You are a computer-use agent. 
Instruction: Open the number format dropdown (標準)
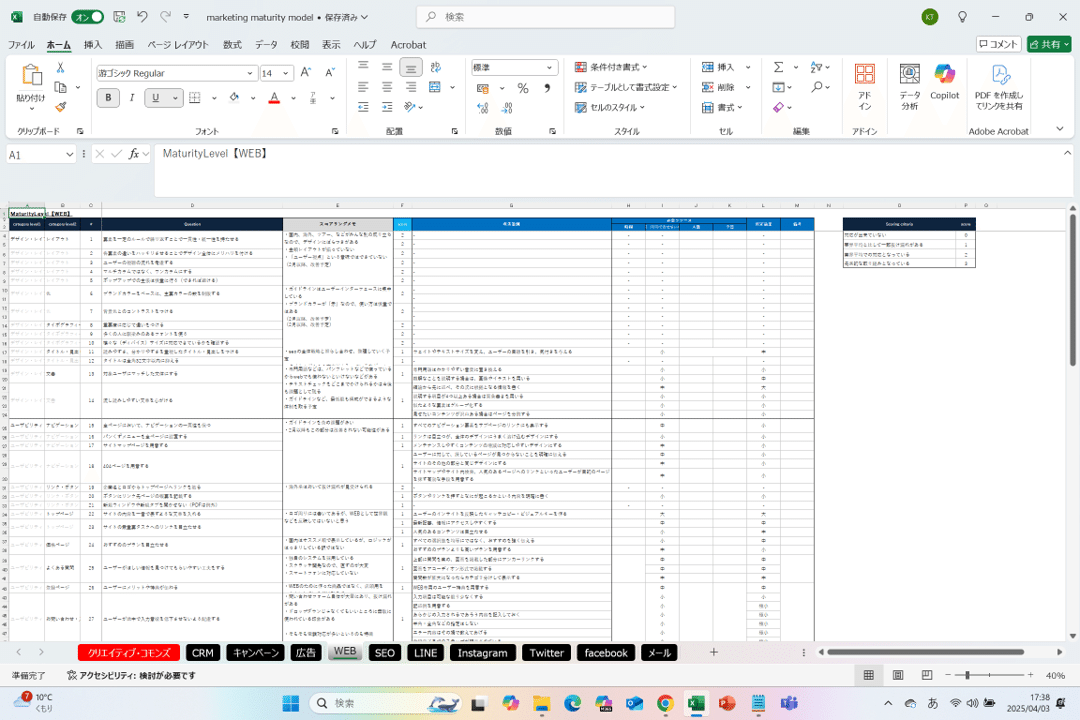tap(549, 68)
